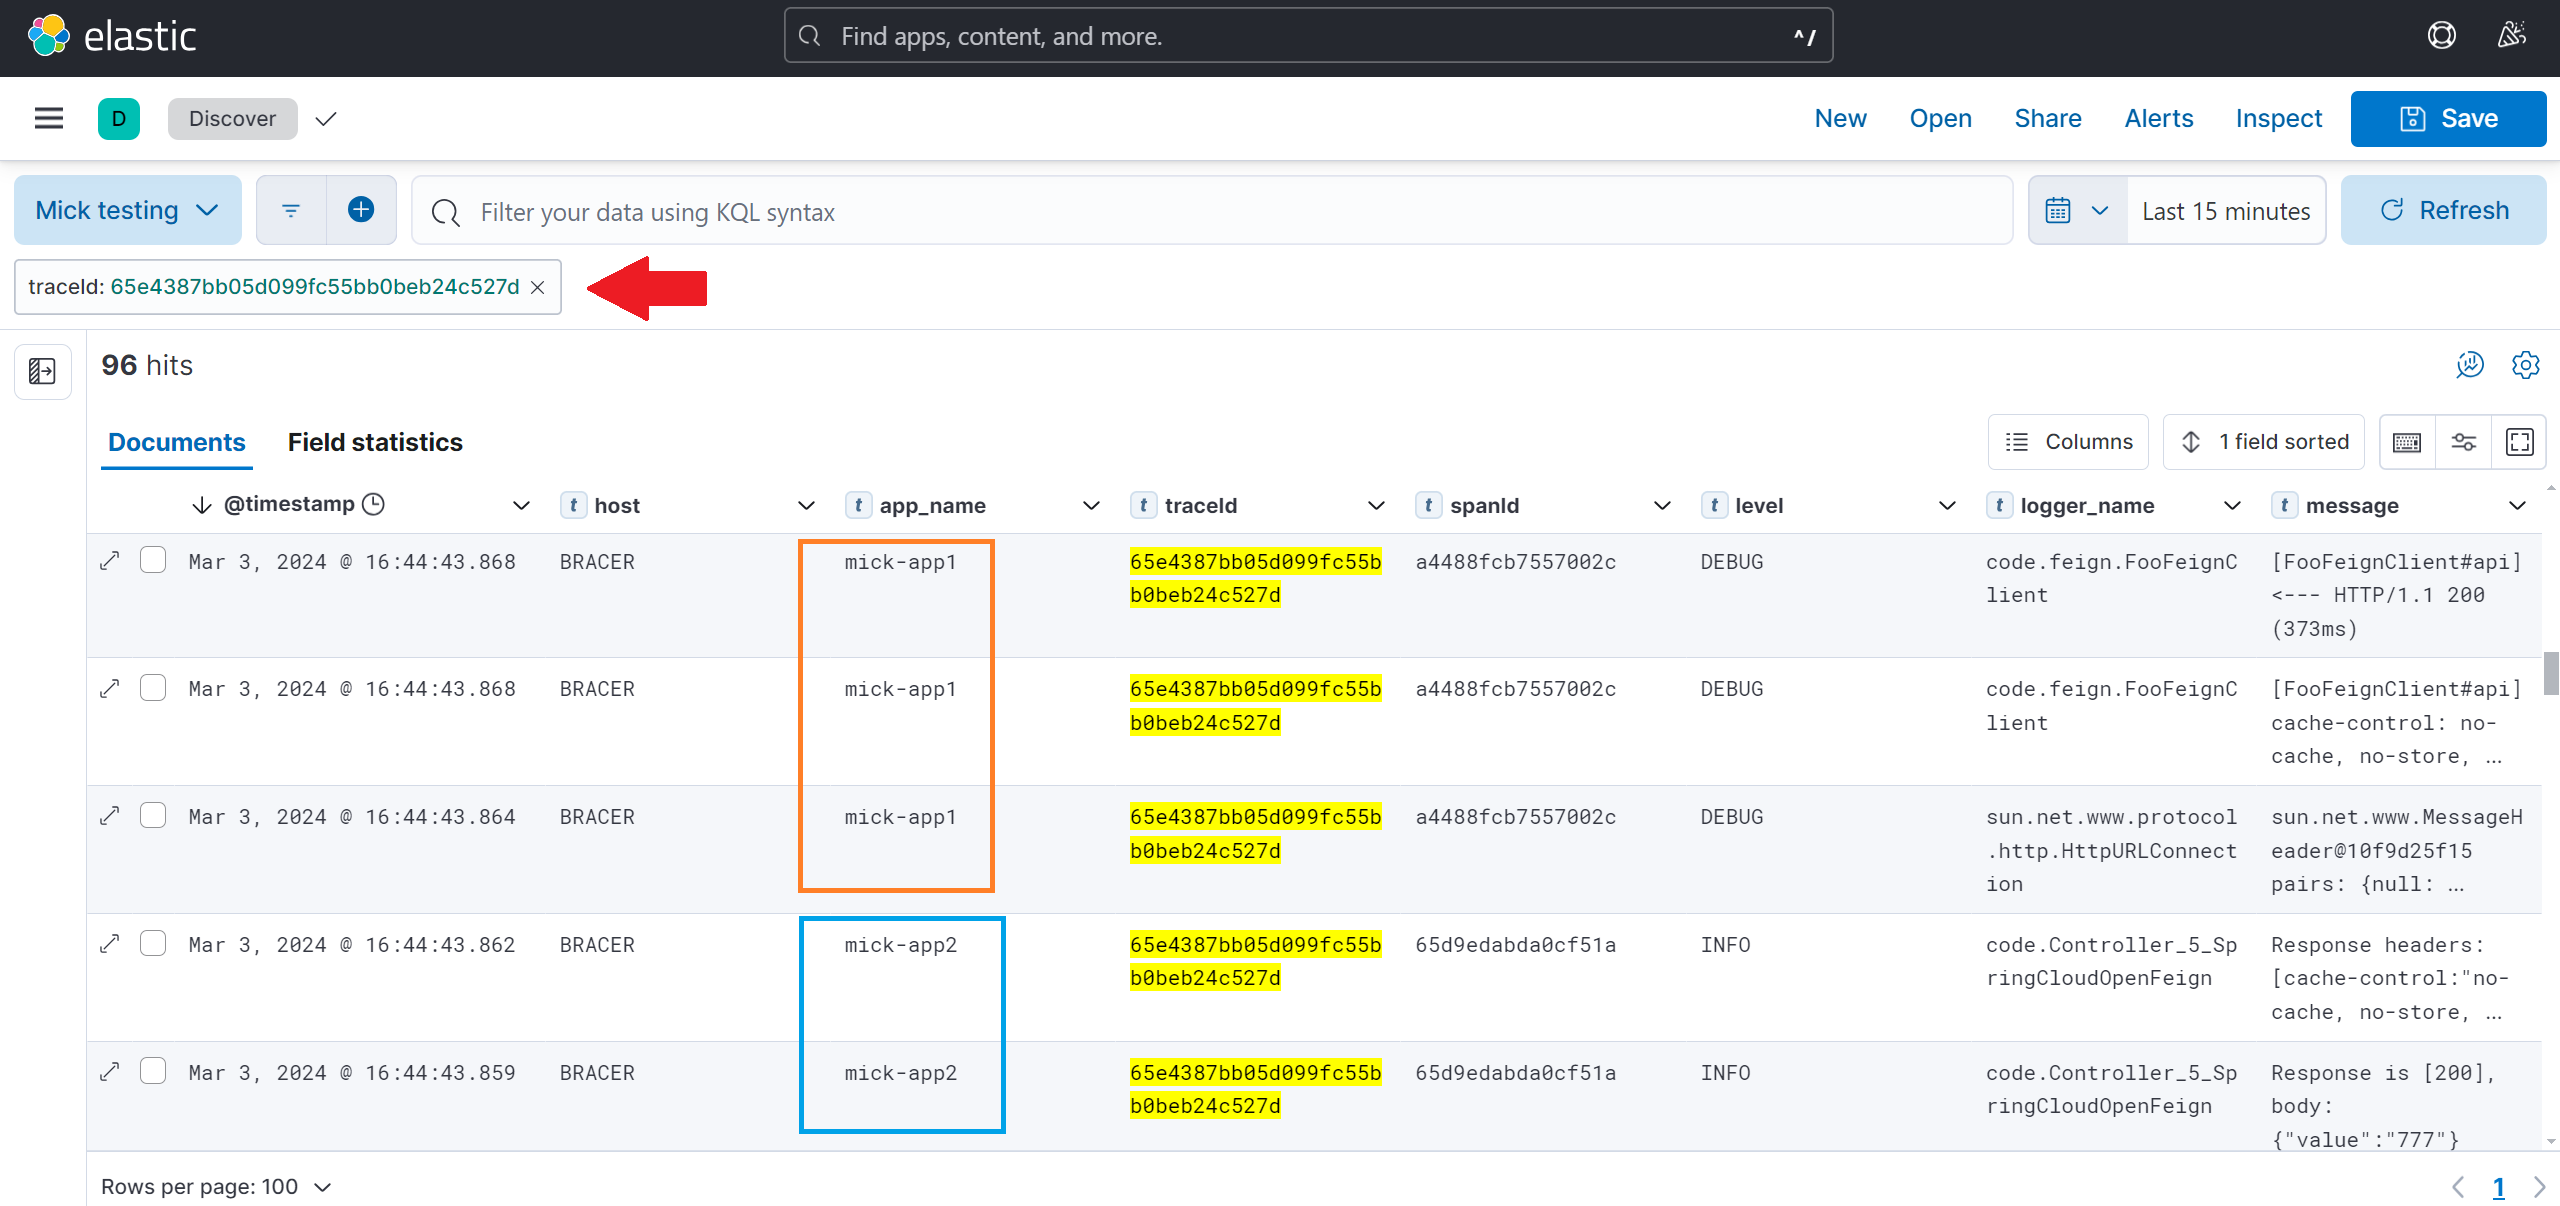The width and height of the screenshot is (2560, 1206).
Task: Click Open in the top menu
Action: coord(1940,119)
